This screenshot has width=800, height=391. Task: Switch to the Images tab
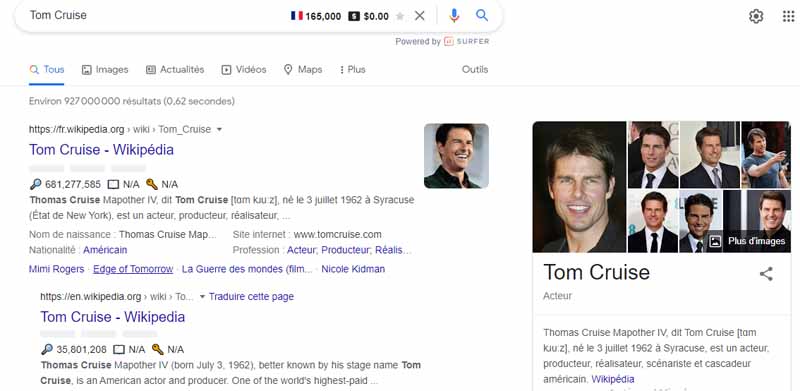105,70
